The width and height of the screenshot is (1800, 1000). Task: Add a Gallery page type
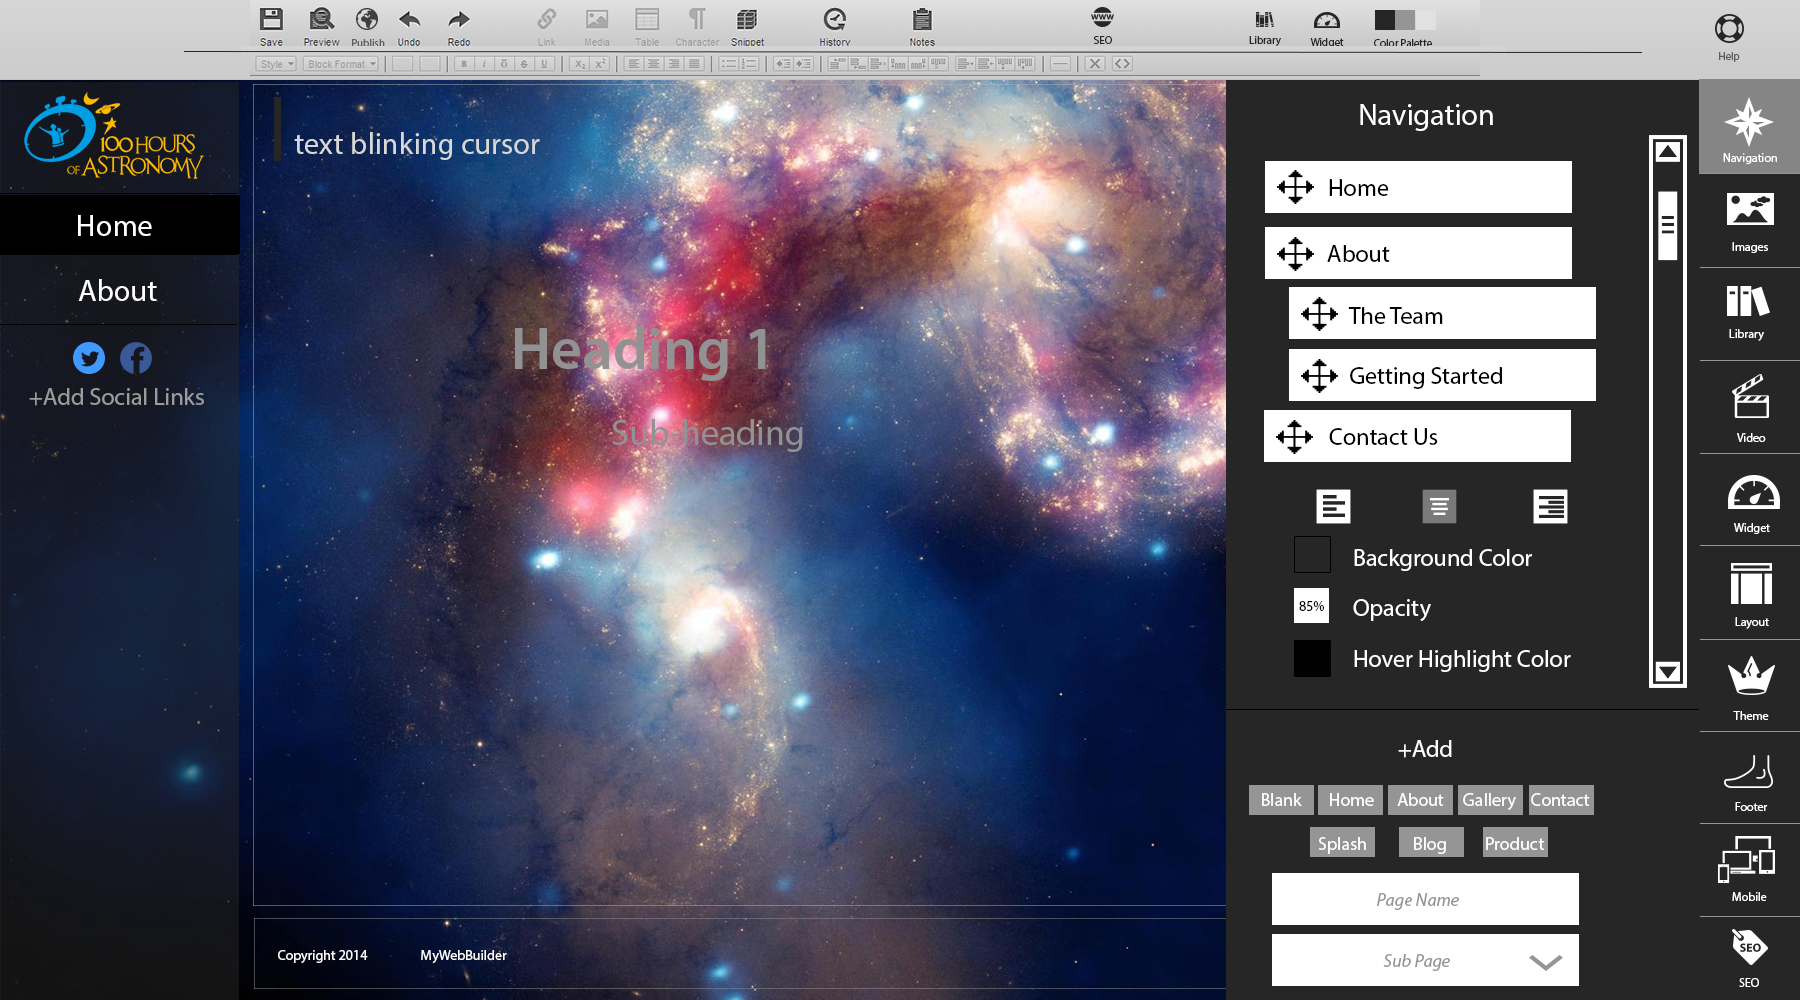(x=1489, y=800)
